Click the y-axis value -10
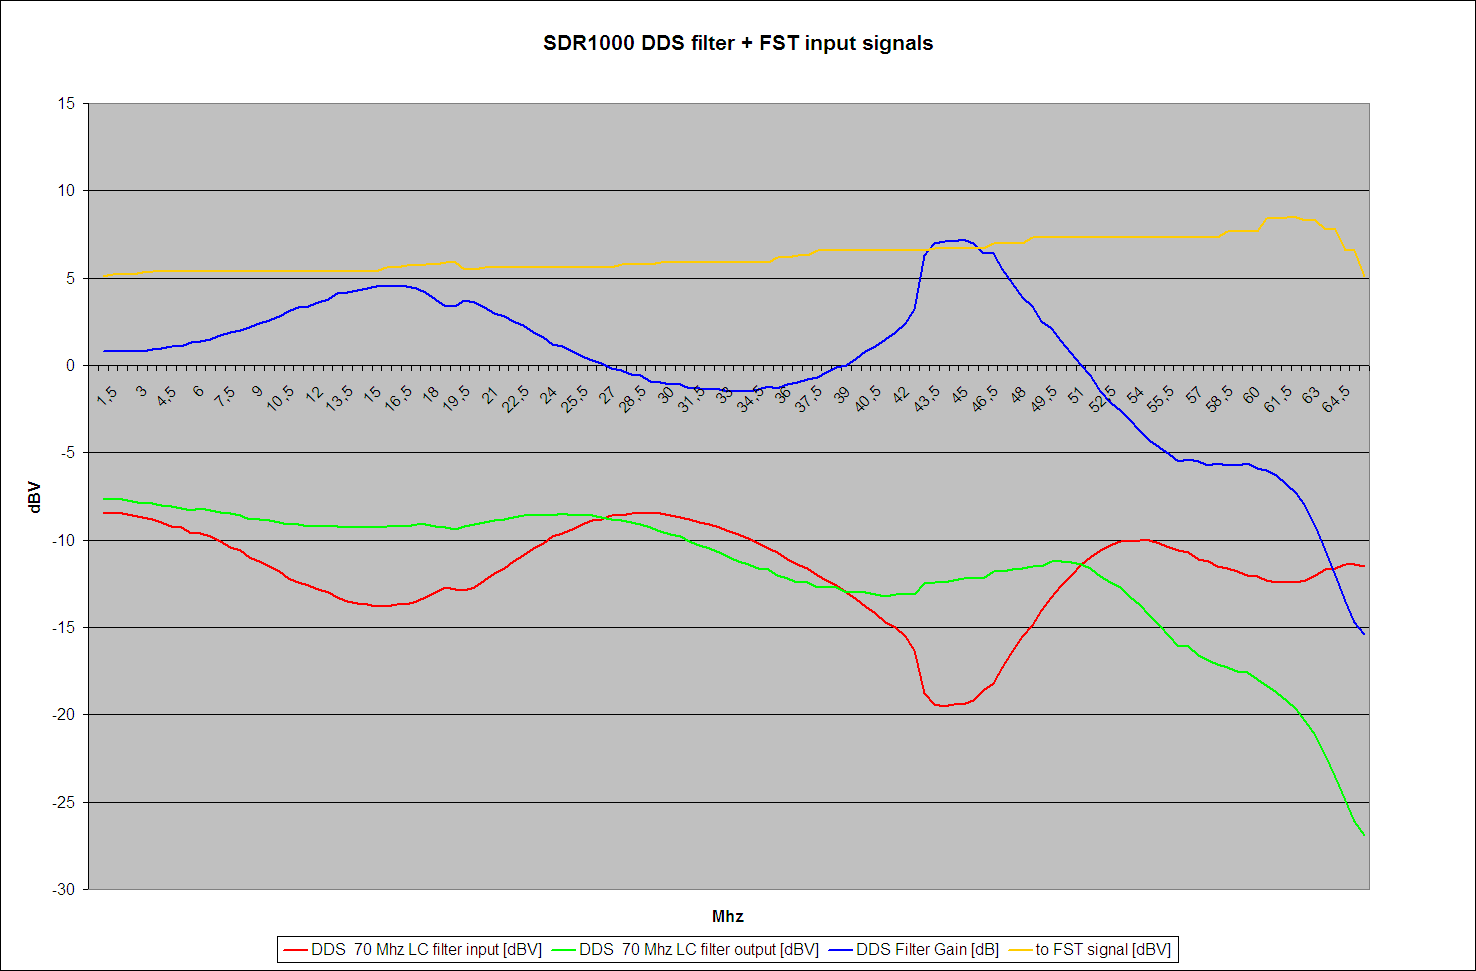The width and height of the screenshot is (1476, 971). (64, 540)
